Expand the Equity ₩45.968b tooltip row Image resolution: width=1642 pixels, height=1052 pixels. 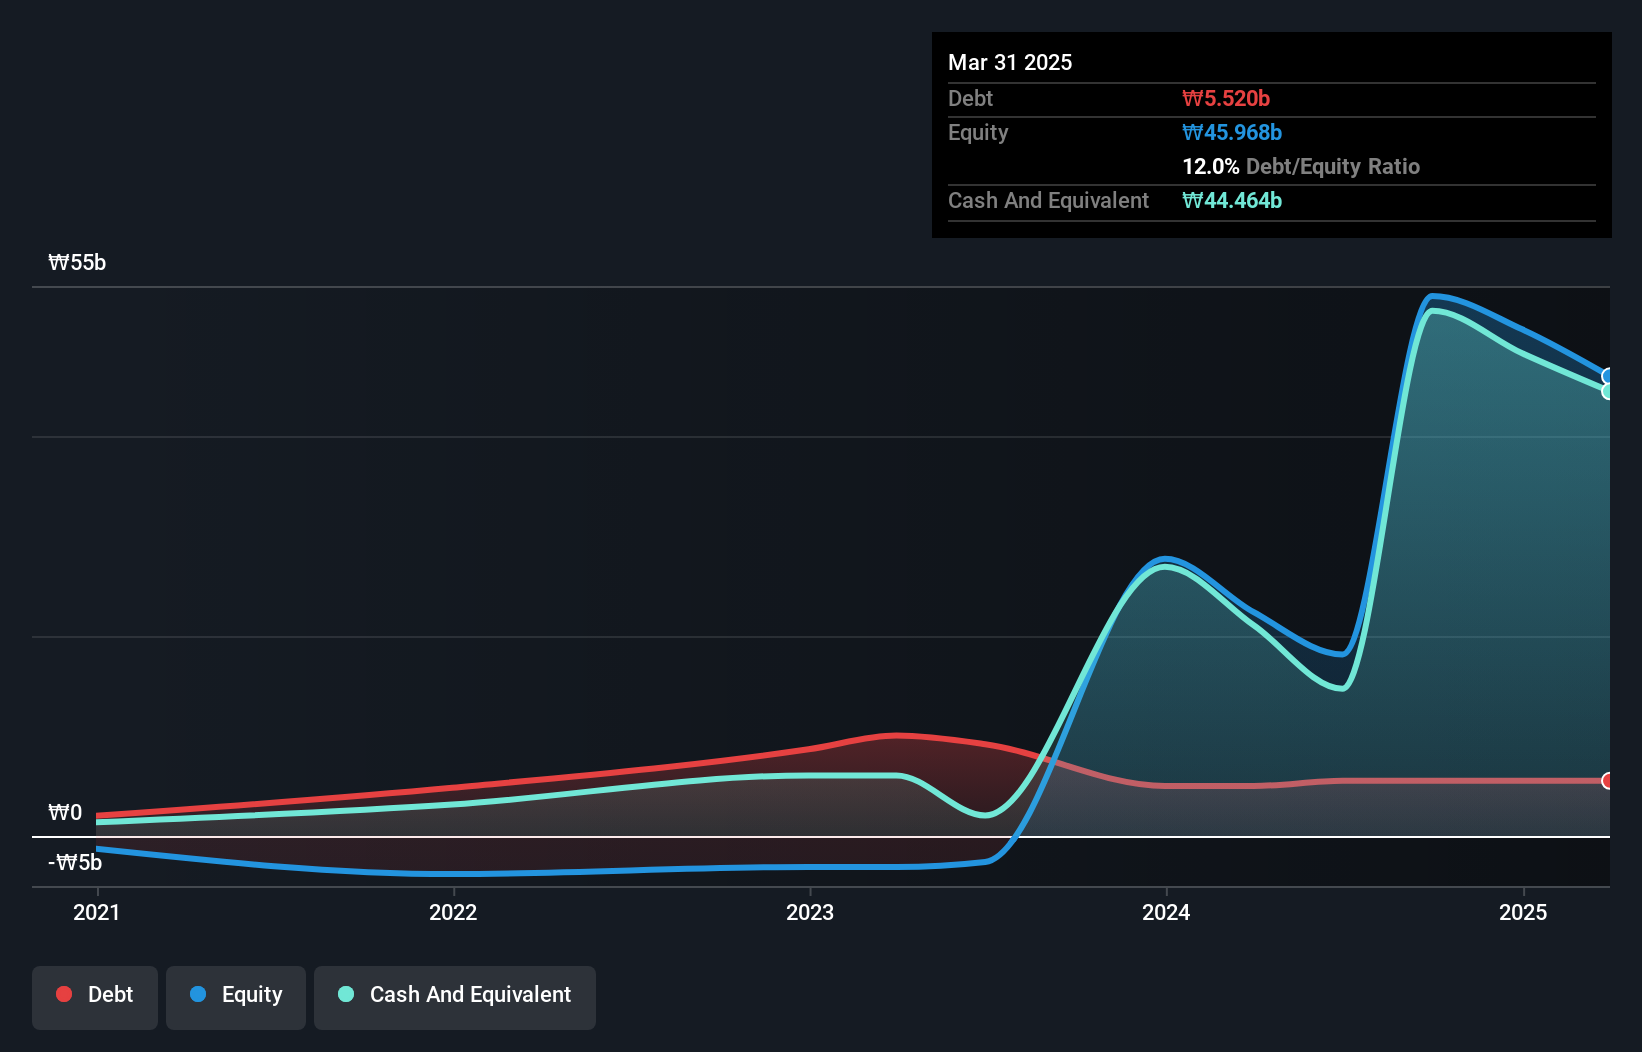point(1233,132)
